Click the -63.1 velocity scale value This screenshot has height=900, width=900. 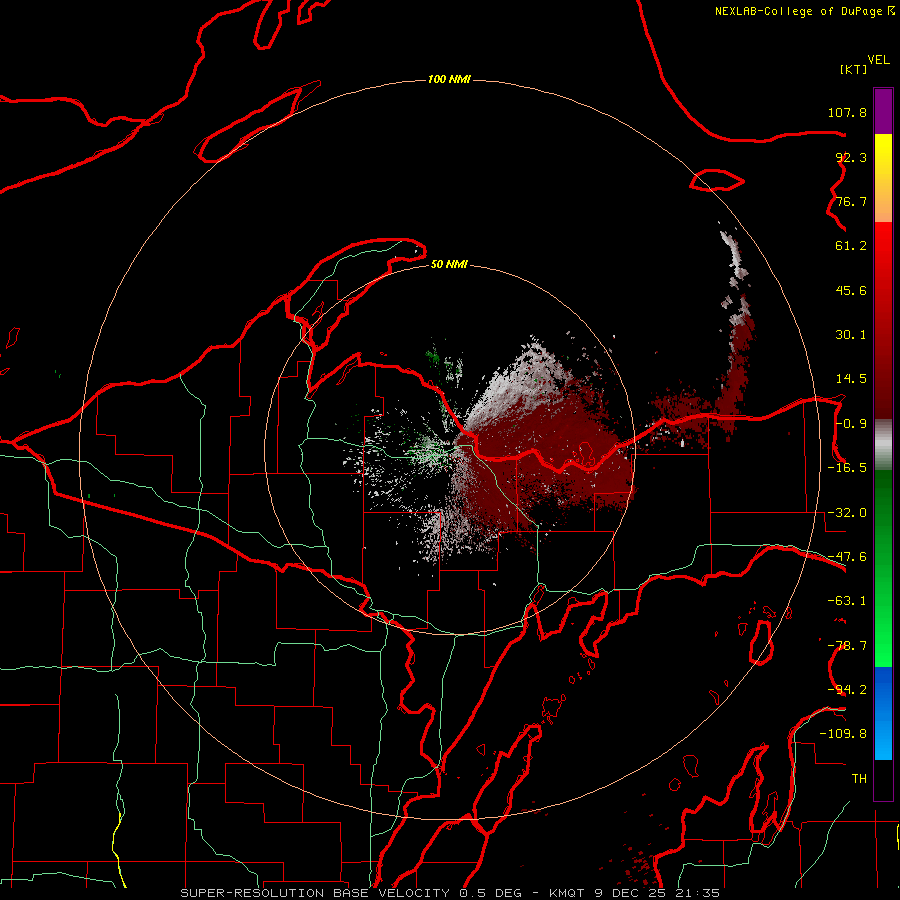click(847, 601)
